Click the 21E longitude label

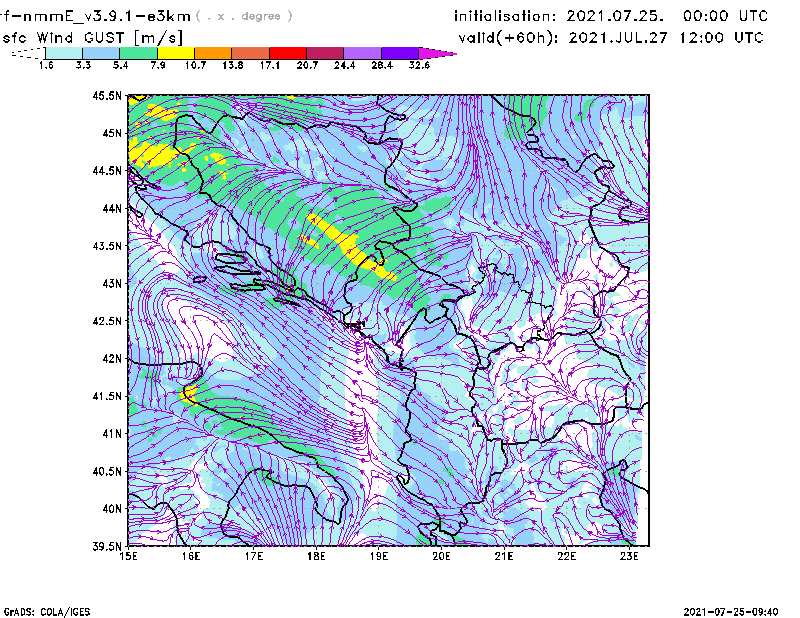(504, 556)
